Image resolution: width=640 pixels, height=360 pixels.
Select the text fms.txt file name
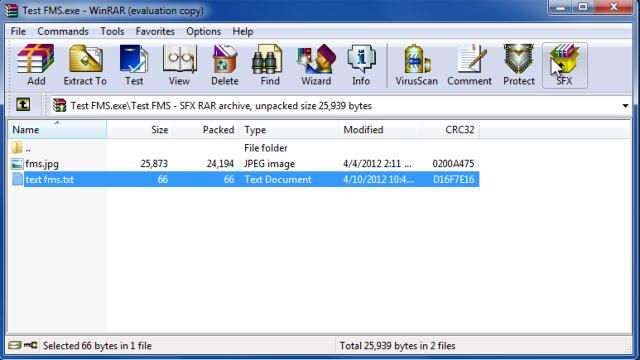[x=49, y=180]
